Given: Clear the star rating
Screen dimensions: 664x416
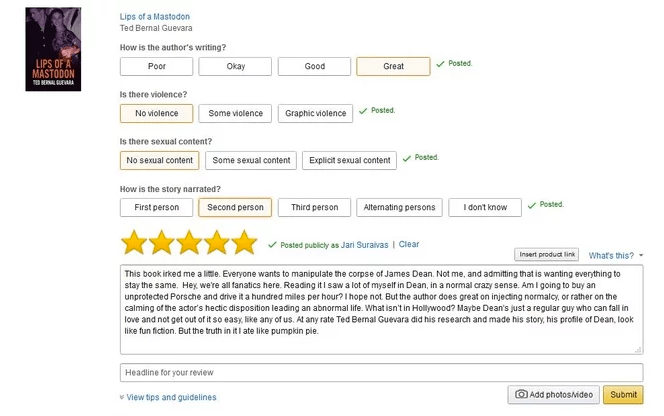Looking at the screenshot, I should click(409, 245).
